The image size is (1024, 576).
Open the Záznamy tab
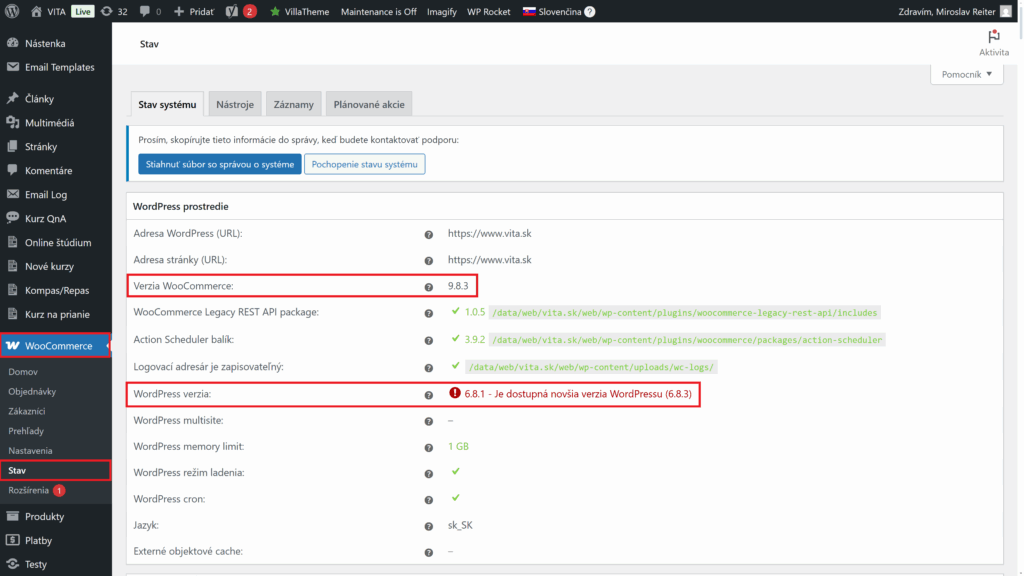[x=293, y=102]
